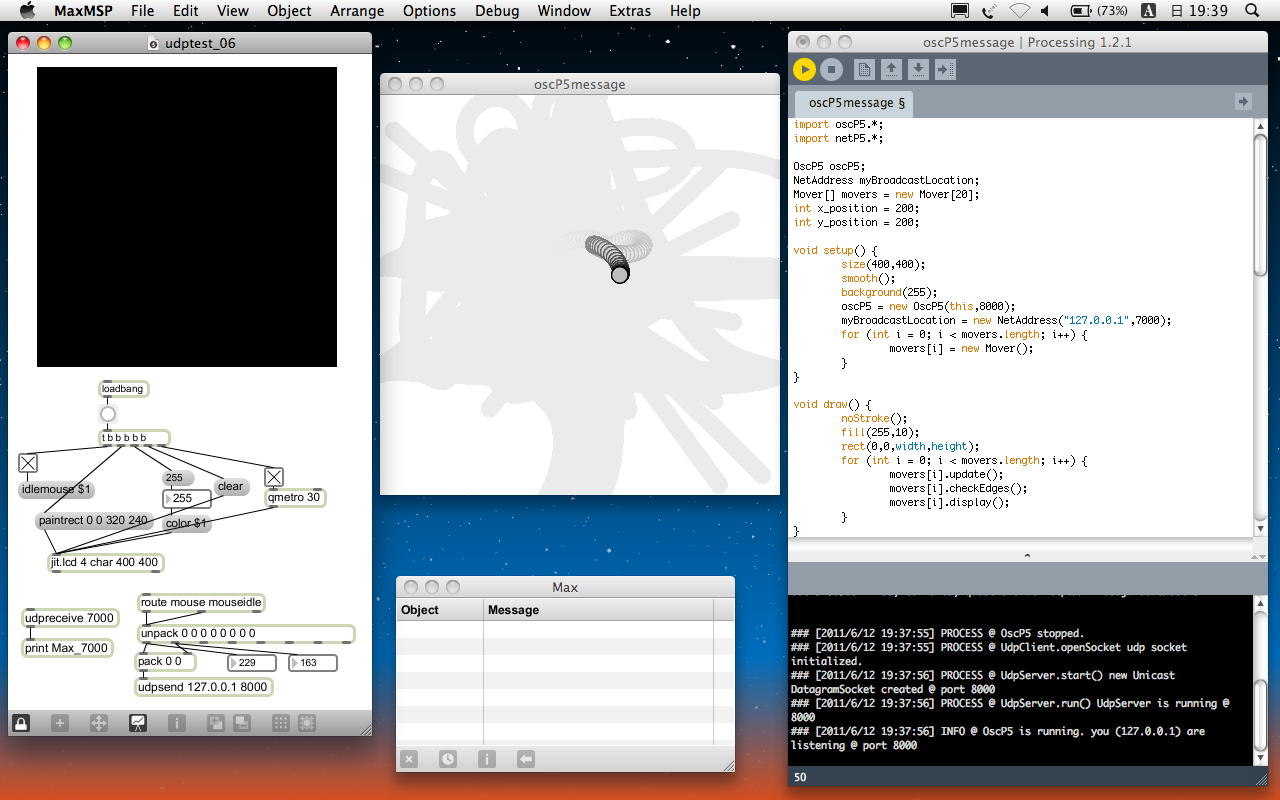Click the paintrect 0 0 320 240 message
The image size is (1280, 800).
coord(93,521)
